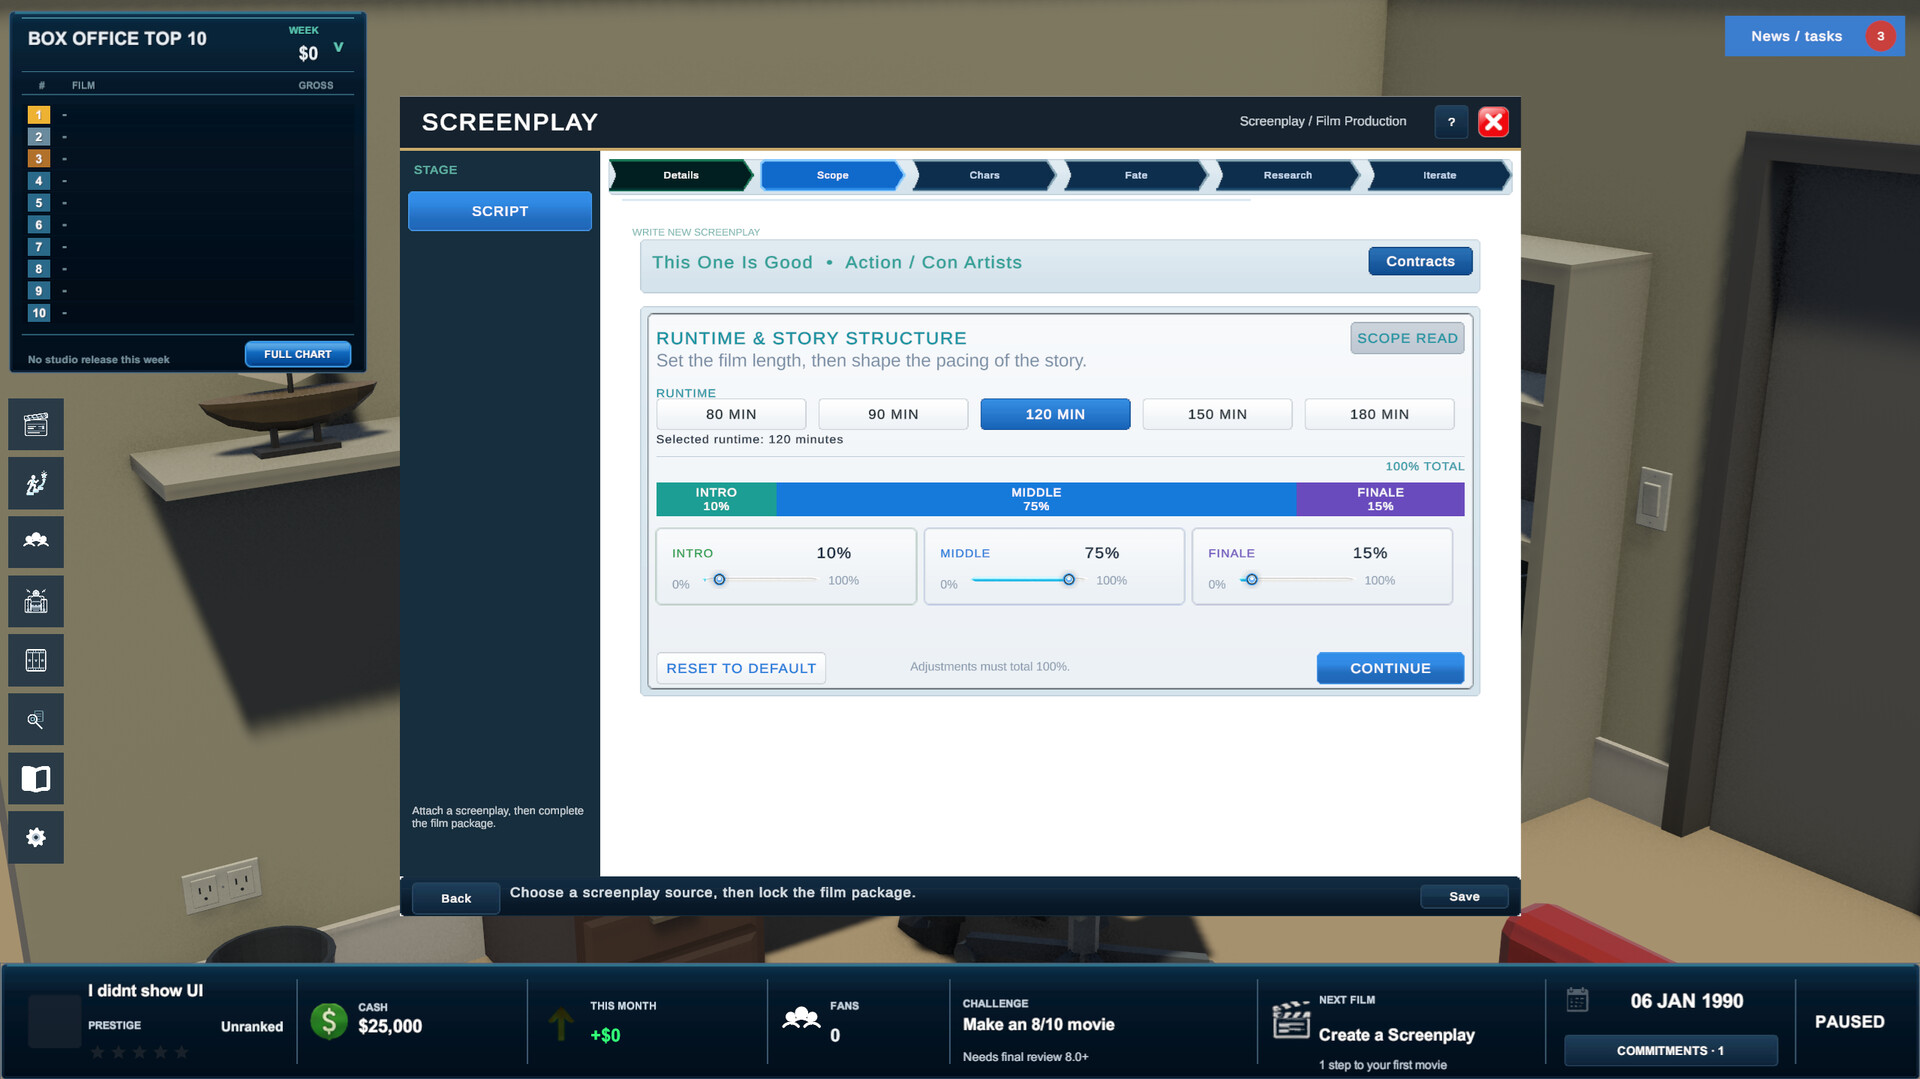Select the SCRIPT stage button
Viewport: 1920px width, 1079px height.
pyautogui.click(x=500, y=211)
